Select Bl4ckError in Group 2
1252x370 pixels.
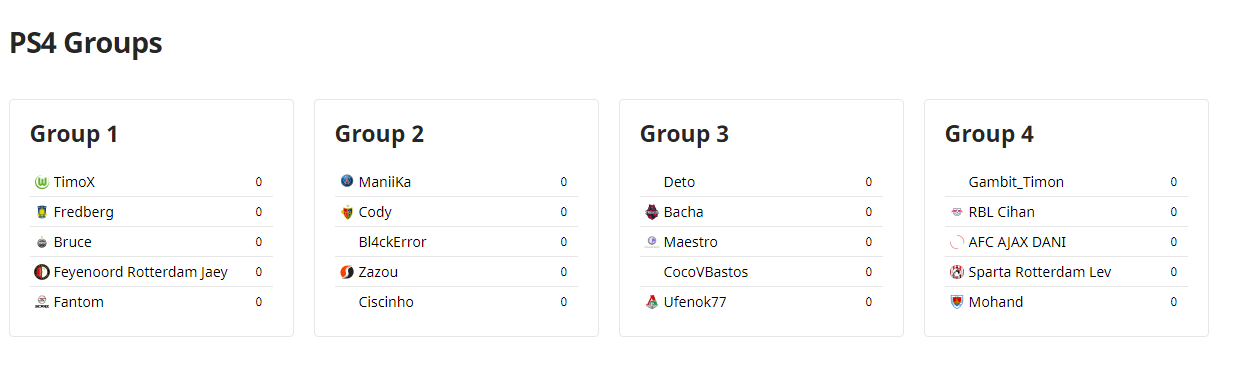393,242
